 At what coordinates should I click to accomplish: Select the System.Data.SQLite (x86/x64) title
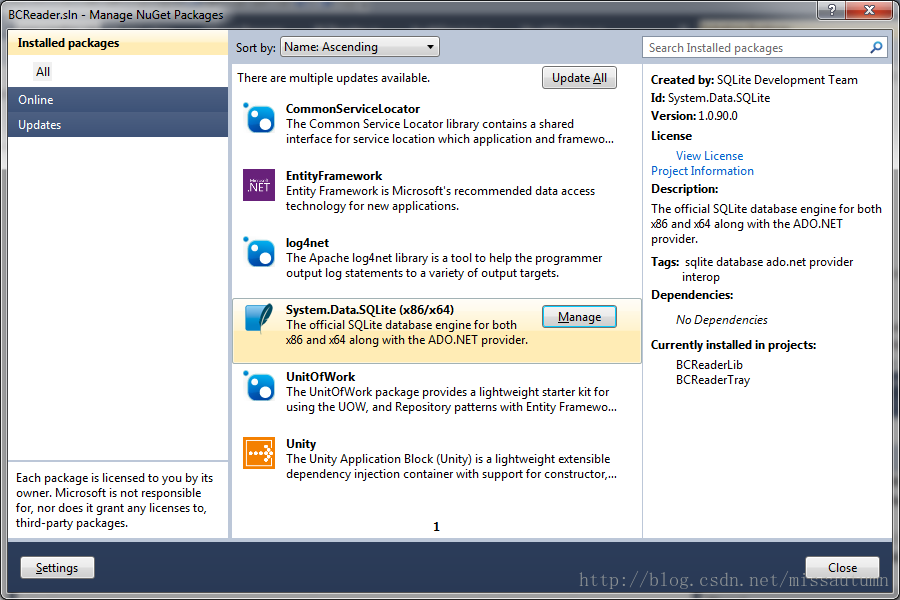point(370,310)
